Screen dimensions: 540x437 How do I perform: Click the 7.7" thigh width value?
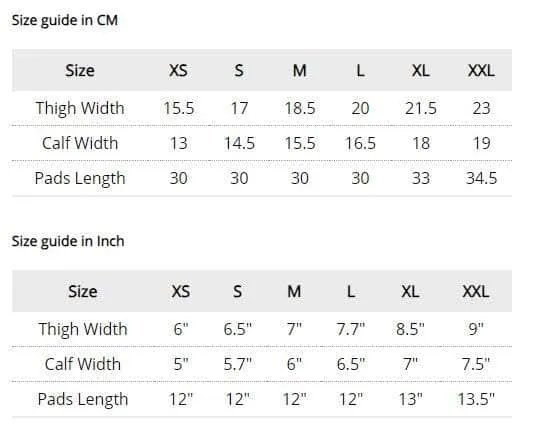point(351,329)
